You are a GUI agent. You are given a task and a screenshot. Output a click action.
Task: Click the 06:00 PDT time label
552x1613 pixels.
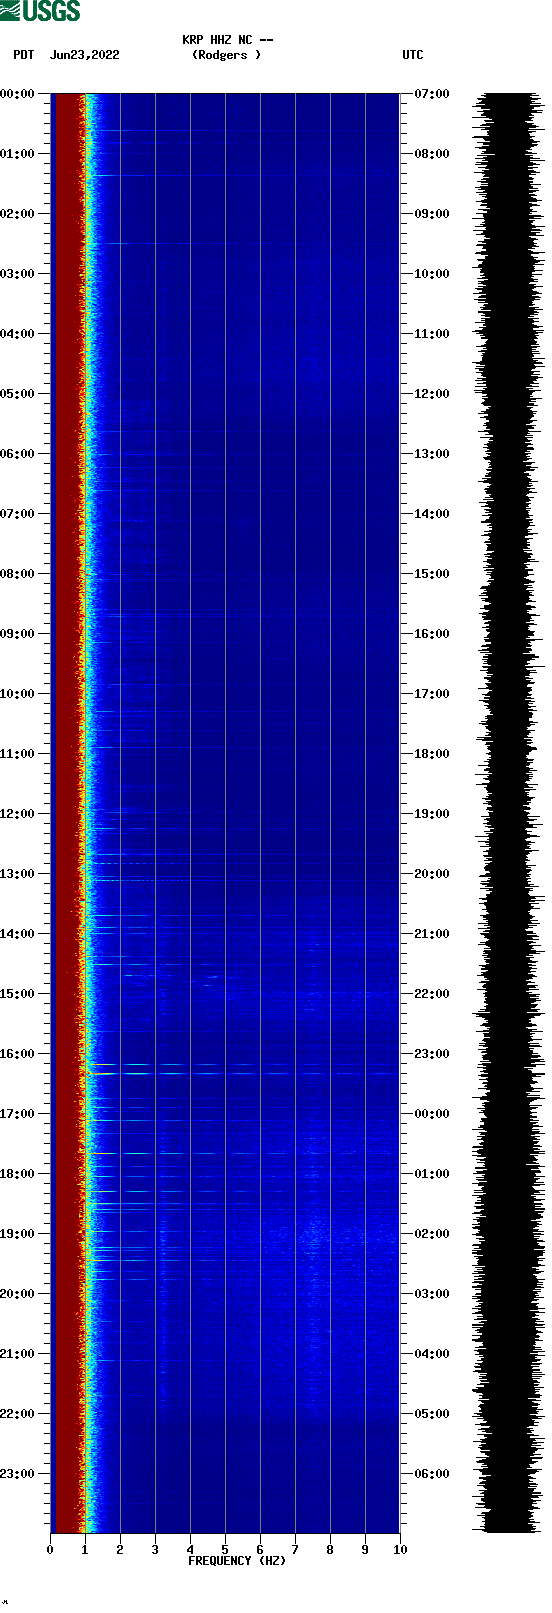[x=18, y=454]
